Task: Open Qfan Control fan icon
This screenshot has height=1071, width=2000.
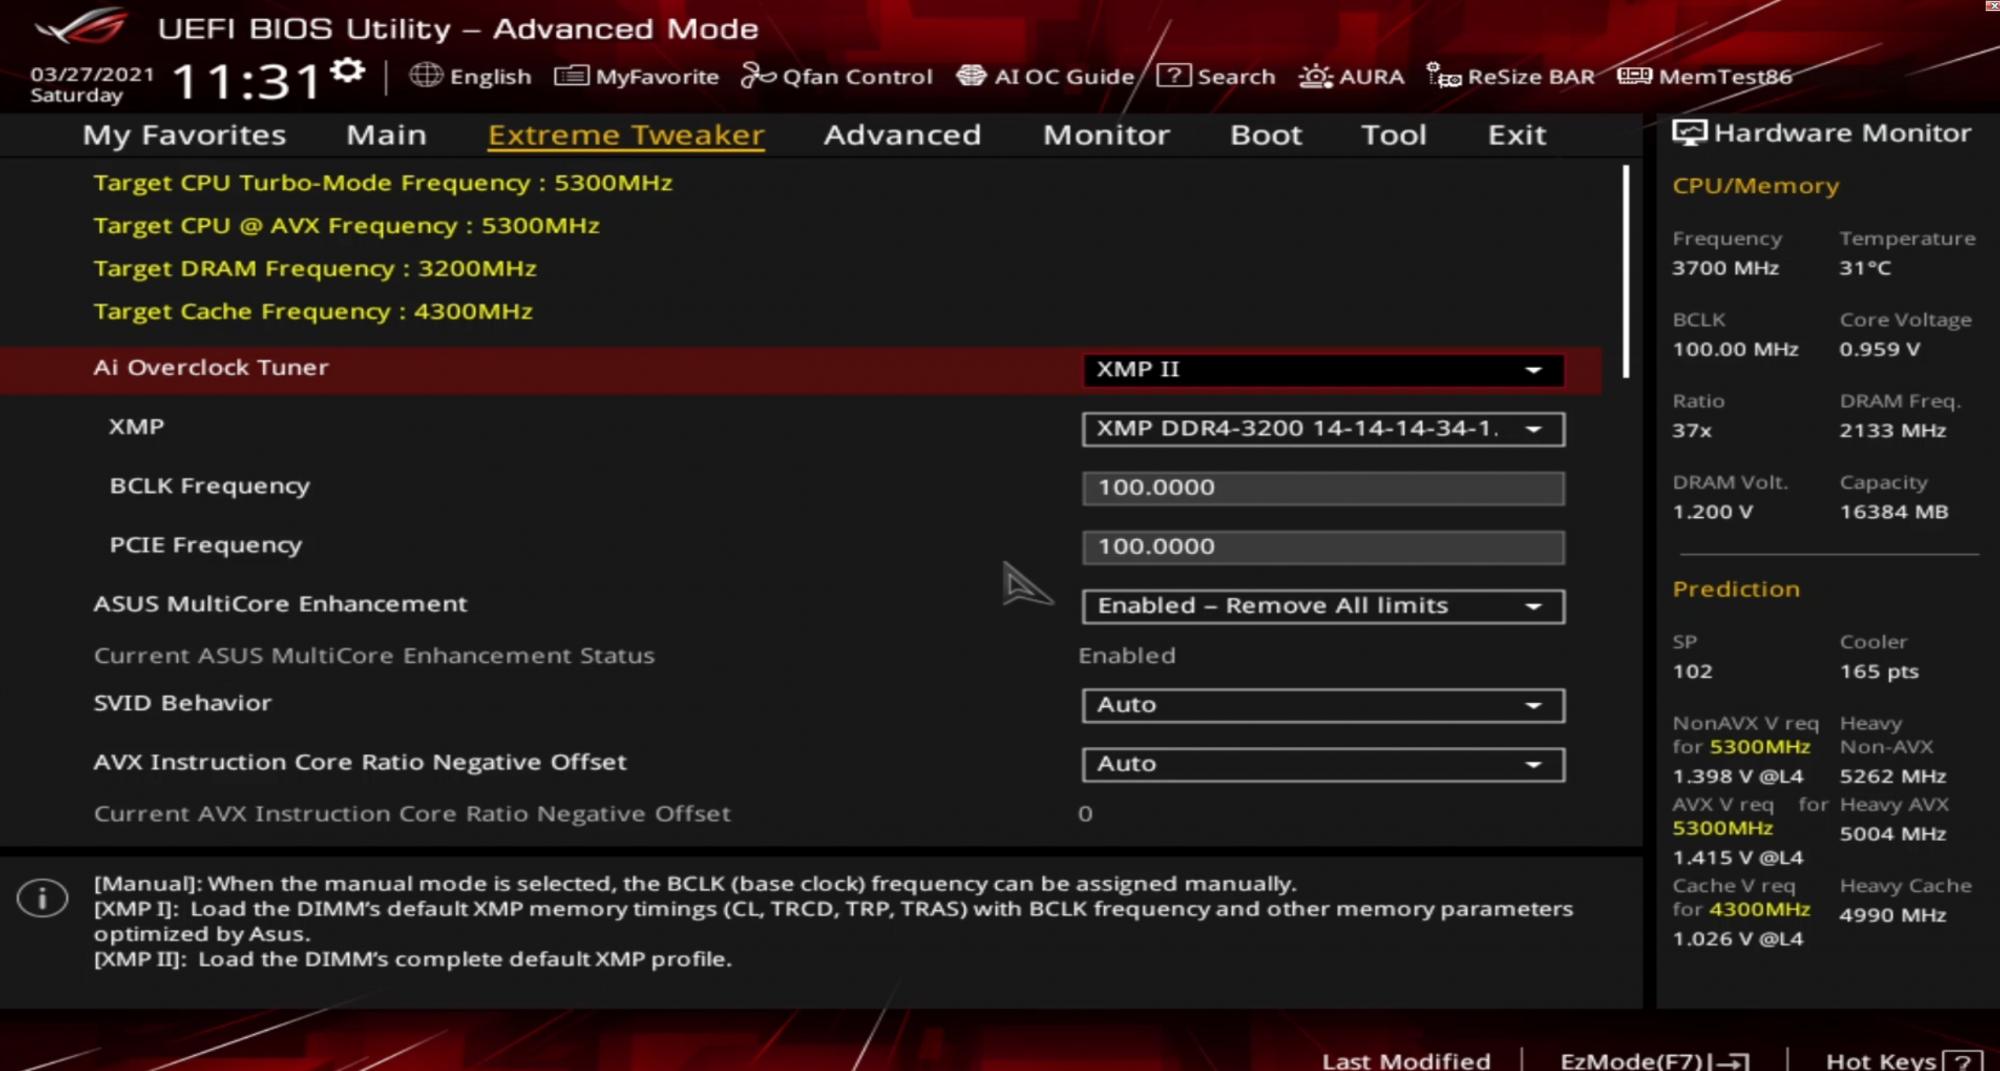Action: coord(758,76)
